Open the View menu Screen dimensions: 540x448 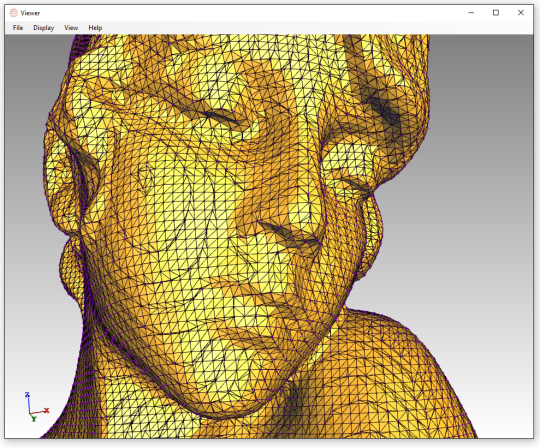[x=71, y=28]
